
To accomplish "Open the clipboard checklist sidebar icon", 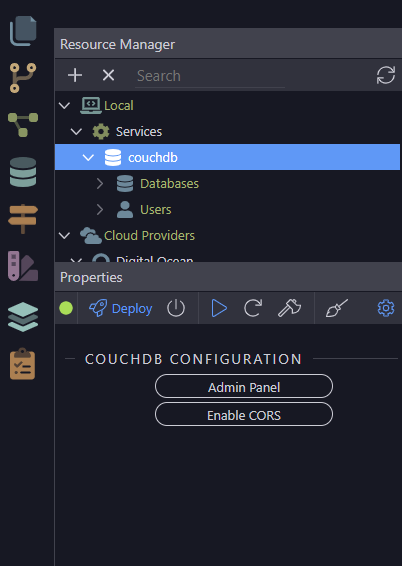I will point(23,364).
